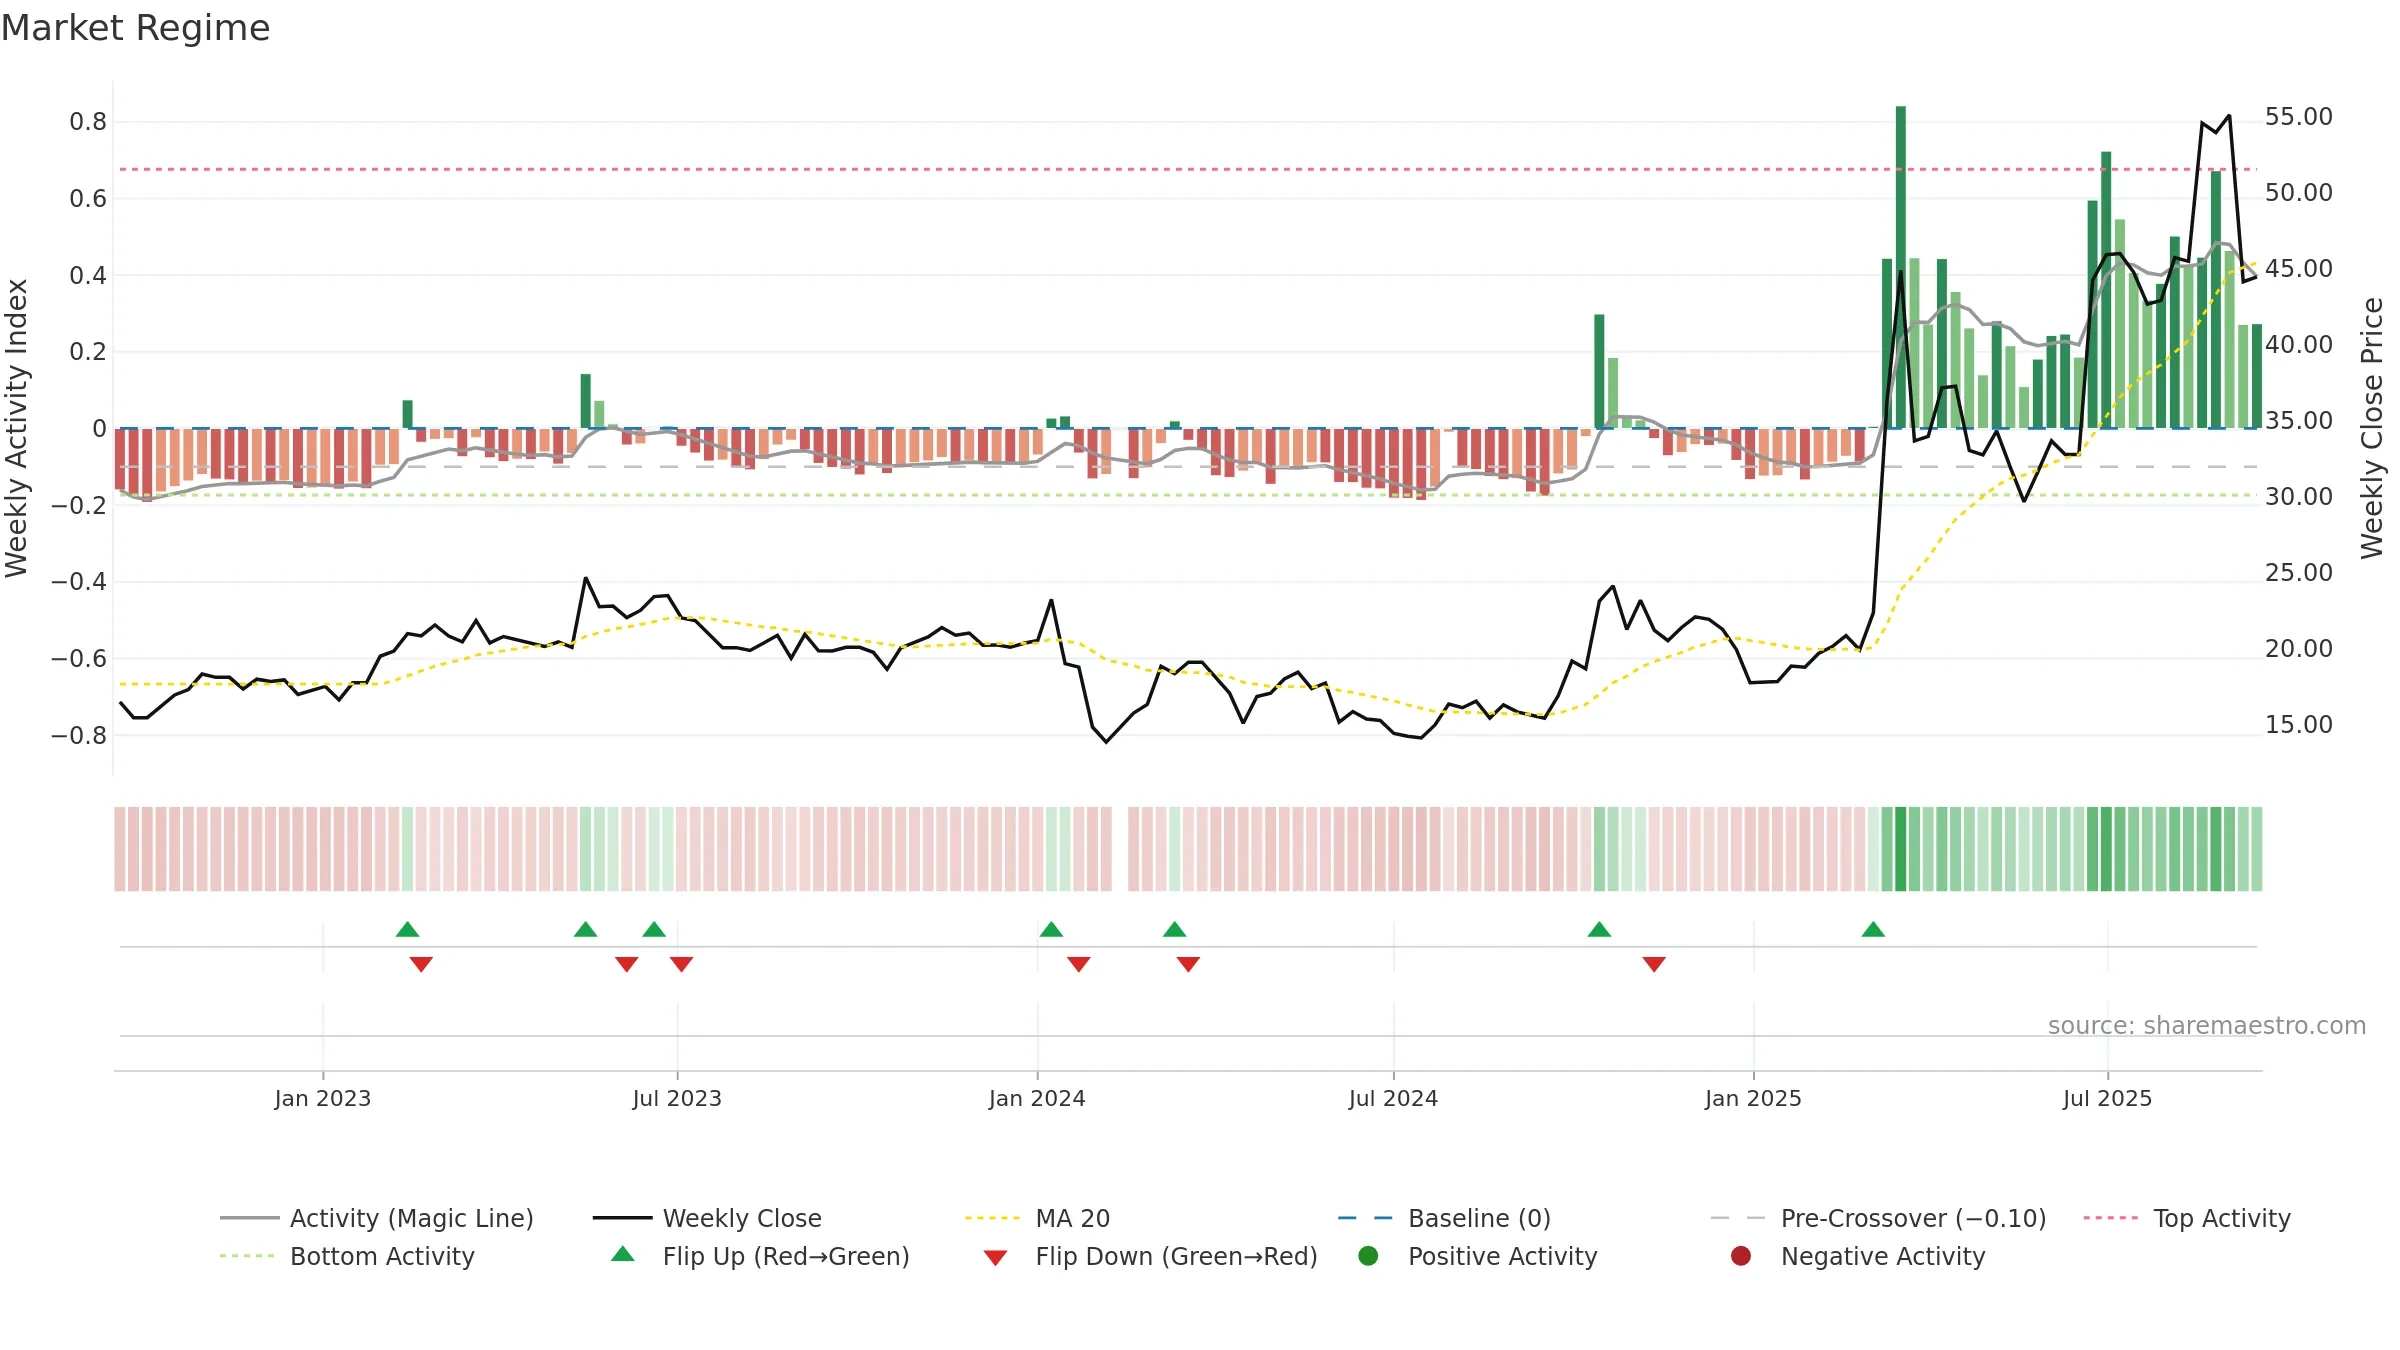Click the 0 activity axis label
The width and height of the screenshot is (2400, 1350).
tap(99, 429)
